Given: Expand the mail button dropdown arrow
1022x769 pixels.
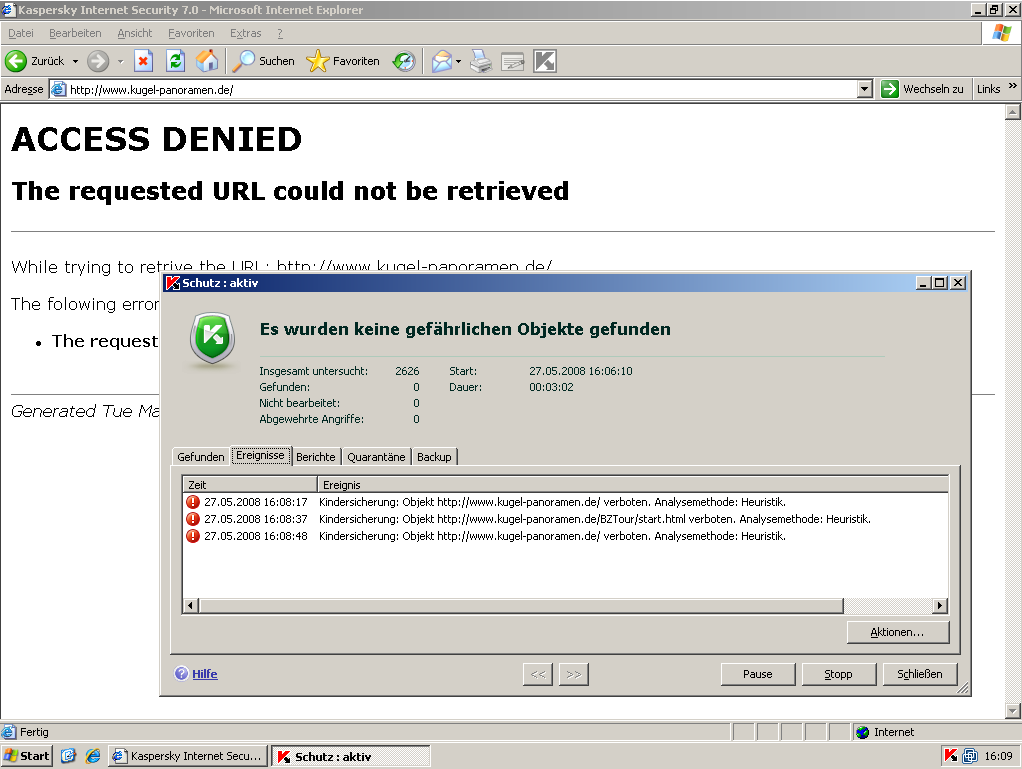Looking at the screenshot, I should 459,61.
